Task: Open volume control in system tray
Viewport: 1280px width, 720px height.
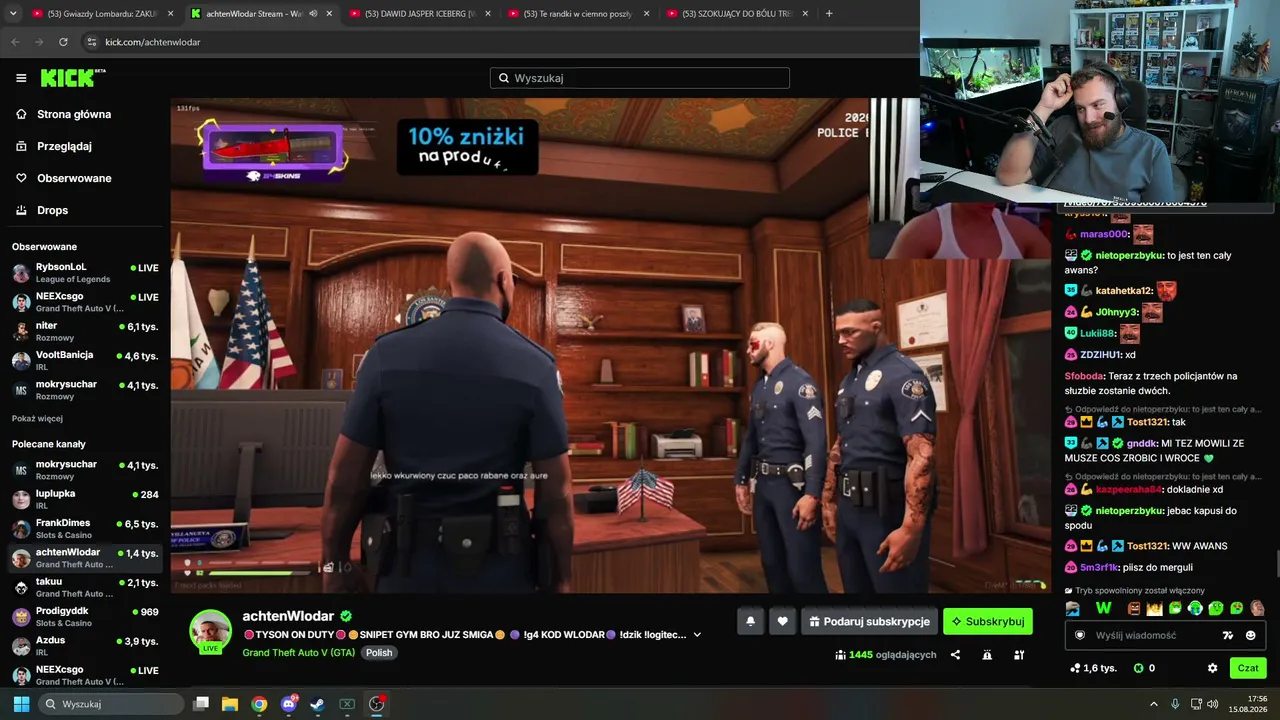Action: point(1213,704)
